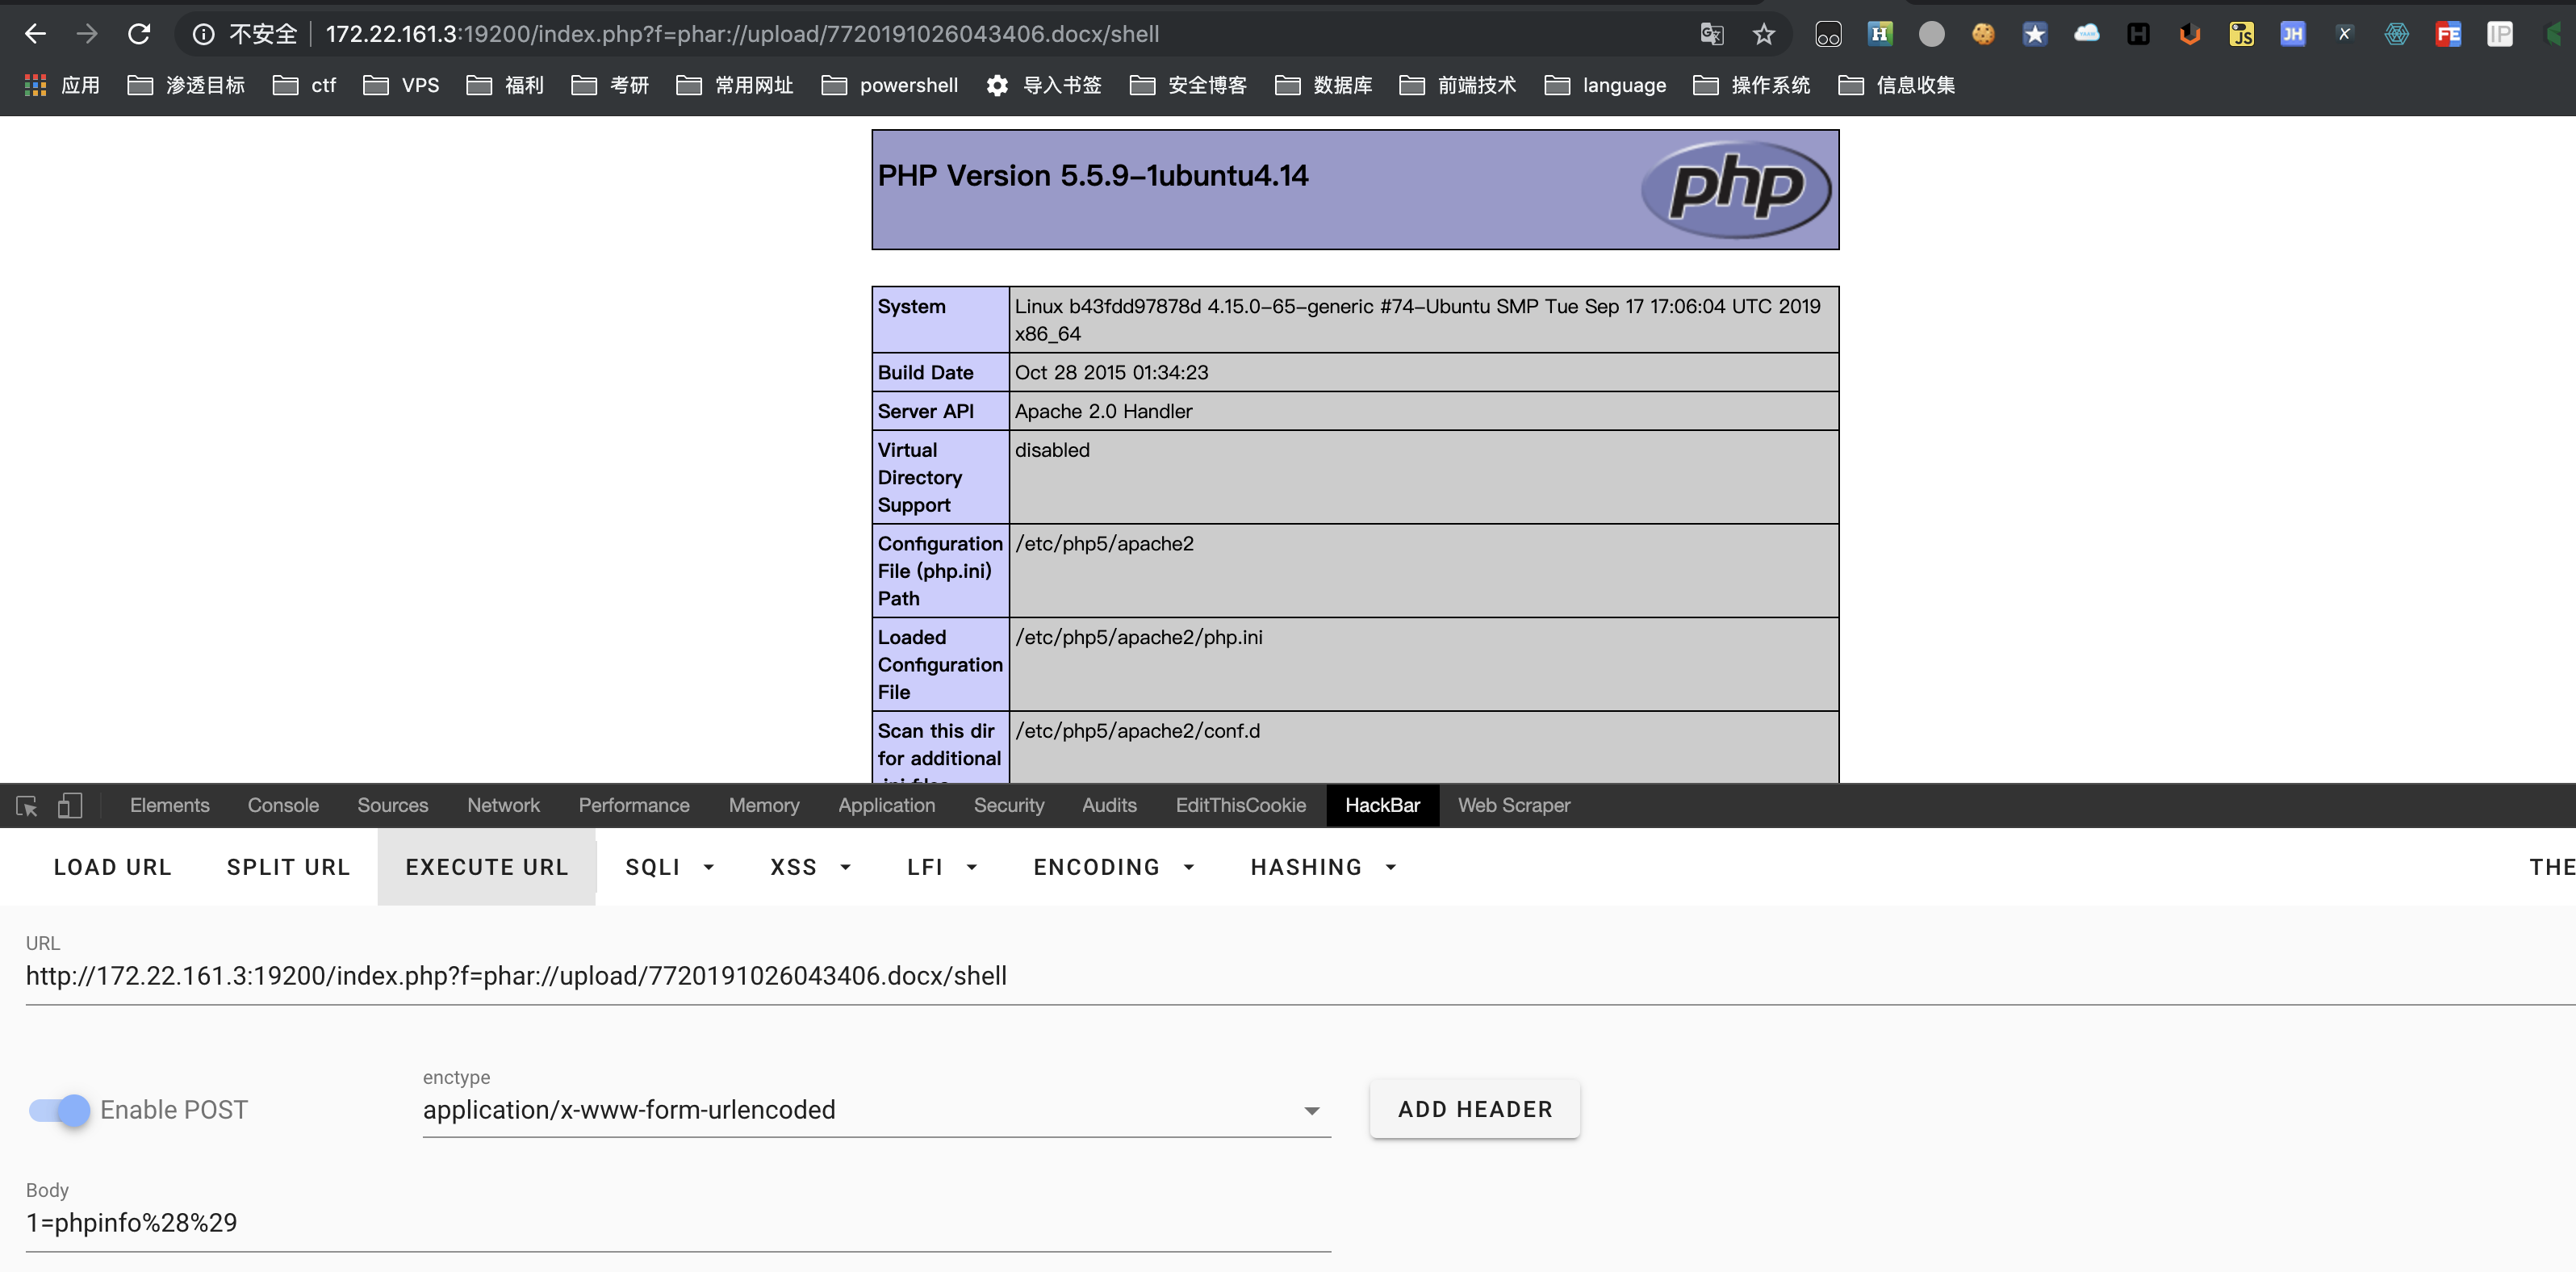2576x1272 pixels.
Task: Open the XSS dropdown
Action: tap(810, 867)
